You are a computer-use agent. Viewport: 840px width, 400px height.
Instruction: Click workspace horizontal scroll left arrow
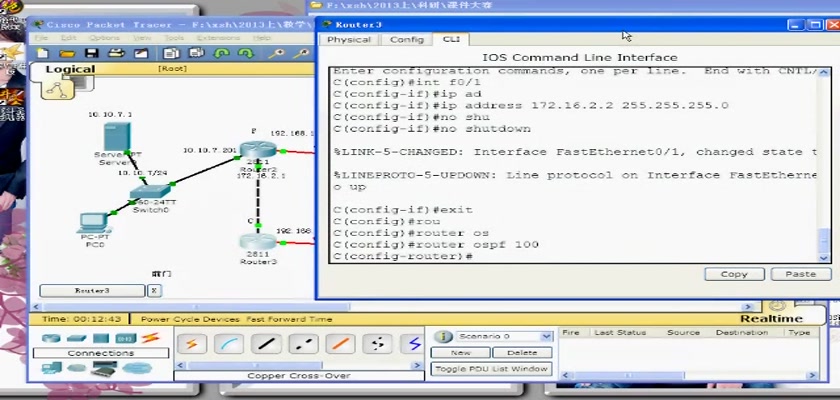(36, 307)
